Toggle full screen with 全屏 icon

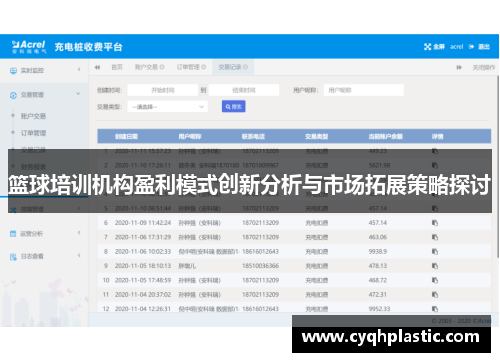point(427,47)
